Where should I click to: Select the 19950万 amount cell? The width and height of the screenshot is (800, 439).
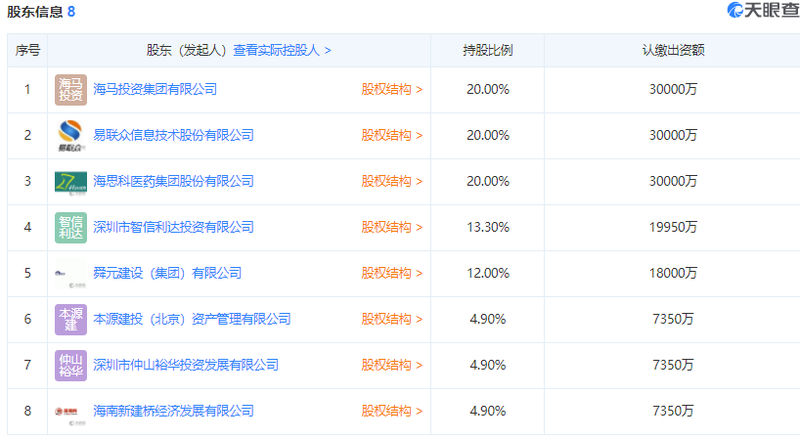(673, 227)
